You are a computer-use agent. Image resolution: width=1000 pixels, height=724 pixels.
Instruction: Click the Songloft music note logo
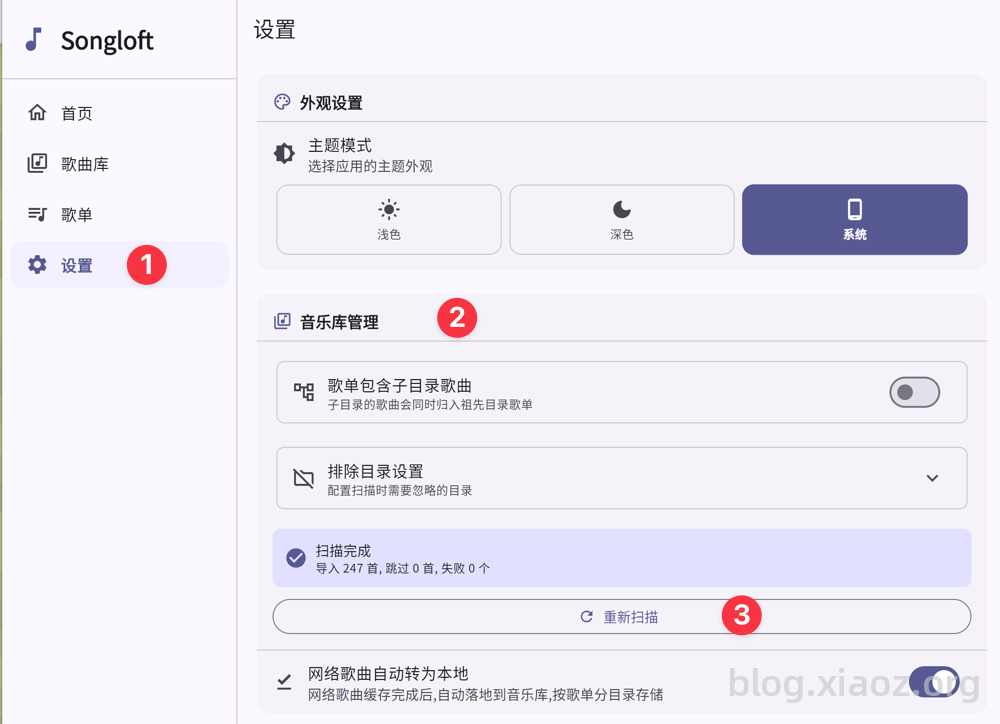tap(33, 40)
